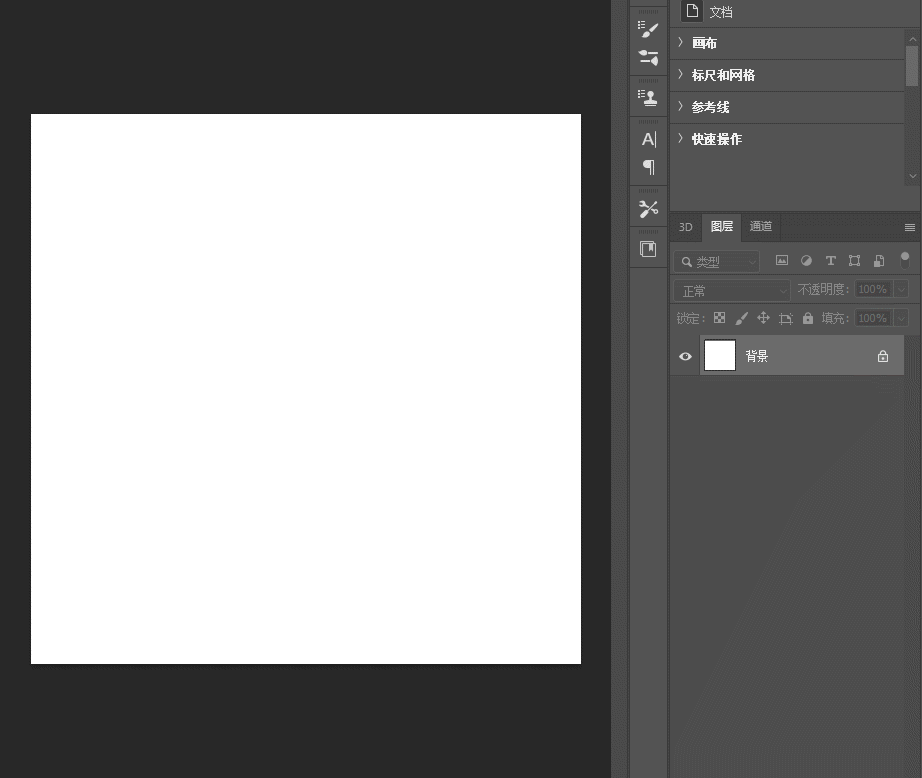This screenshot has width=922, height=778.
Task: Open the Adjustments sliders panel icon
Action: click(648, 58)
